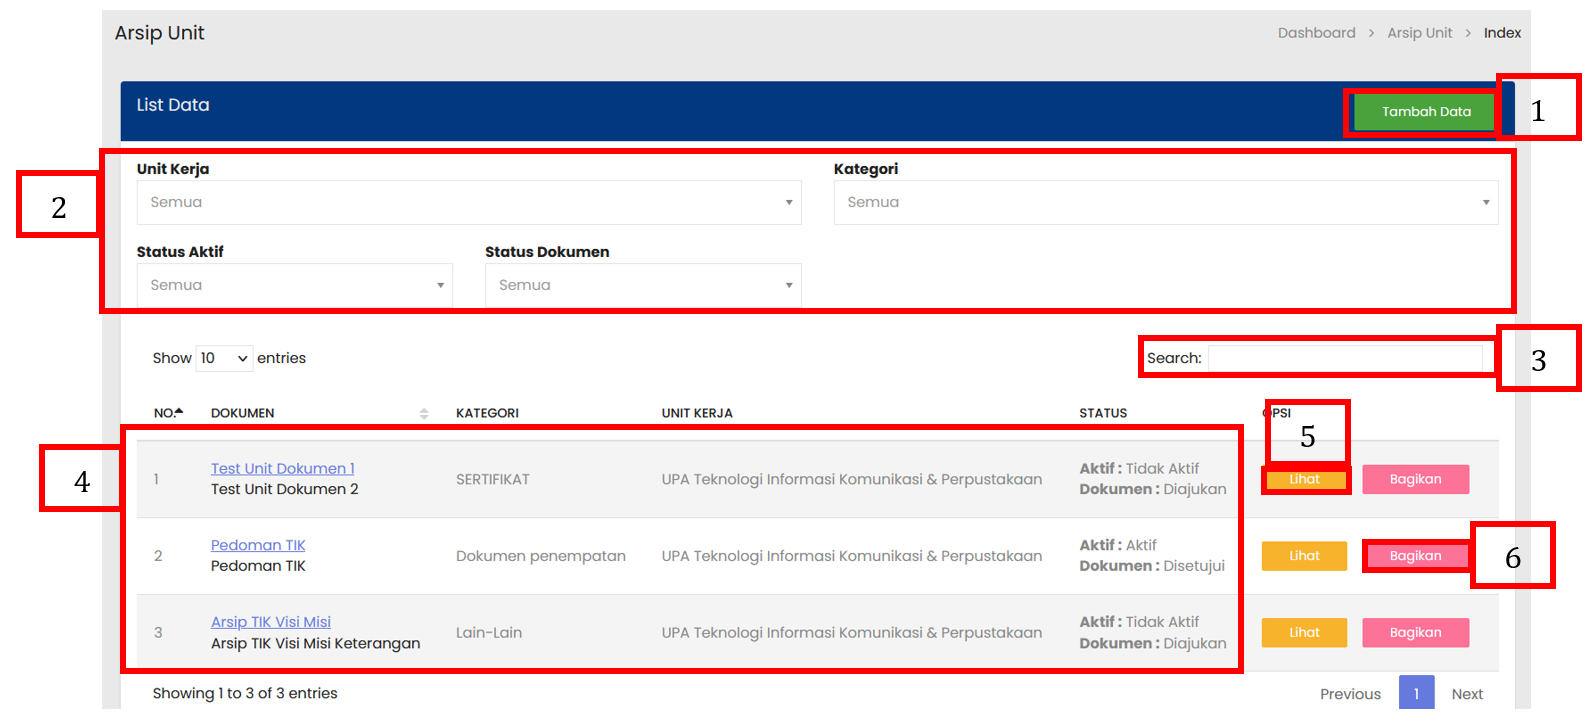Viewport: 1588px width, 725px height.
Task: Open the Test Unit Dokumen 1 link
Action: [x=282, y=468]
